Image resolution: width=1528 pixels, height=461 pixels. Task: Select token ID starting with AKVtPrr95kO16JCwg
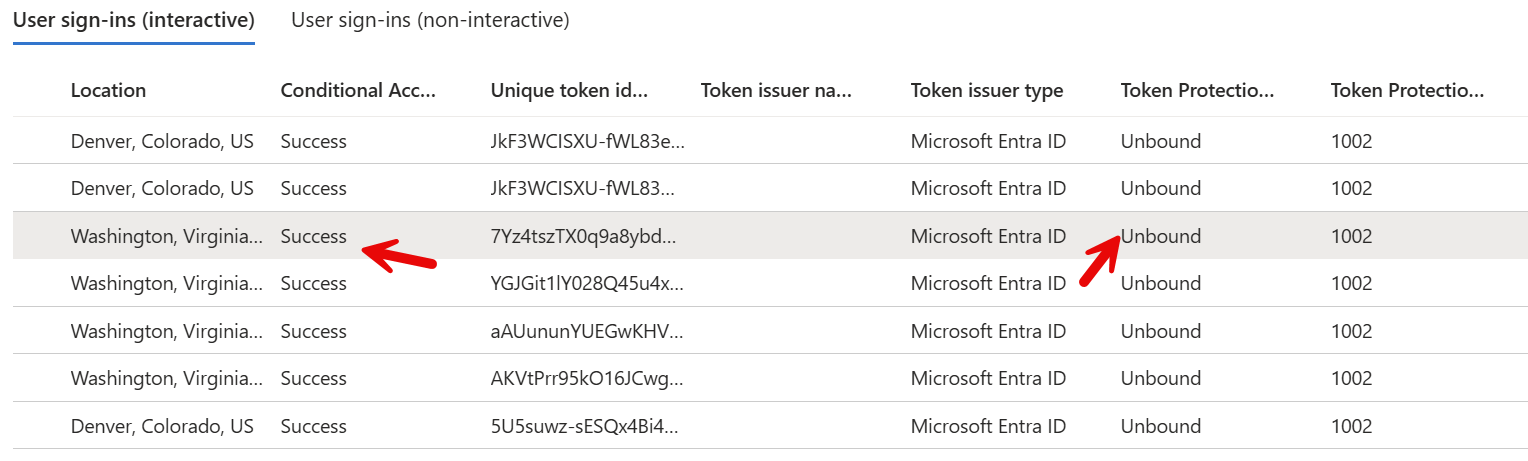coord(585,378)
